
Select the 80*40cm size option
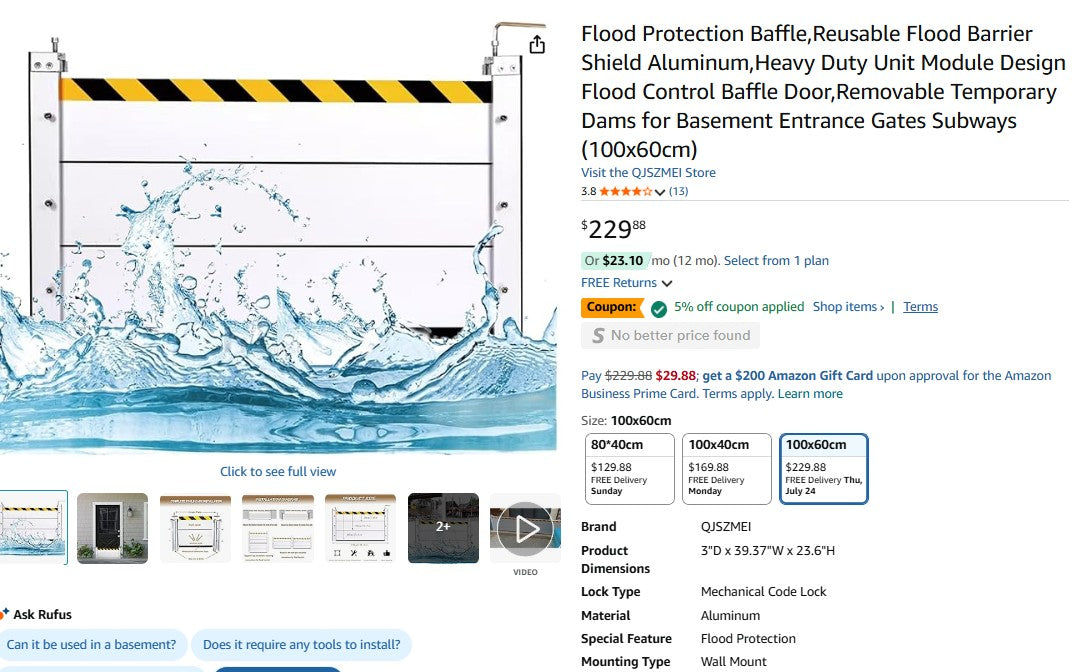628,468
